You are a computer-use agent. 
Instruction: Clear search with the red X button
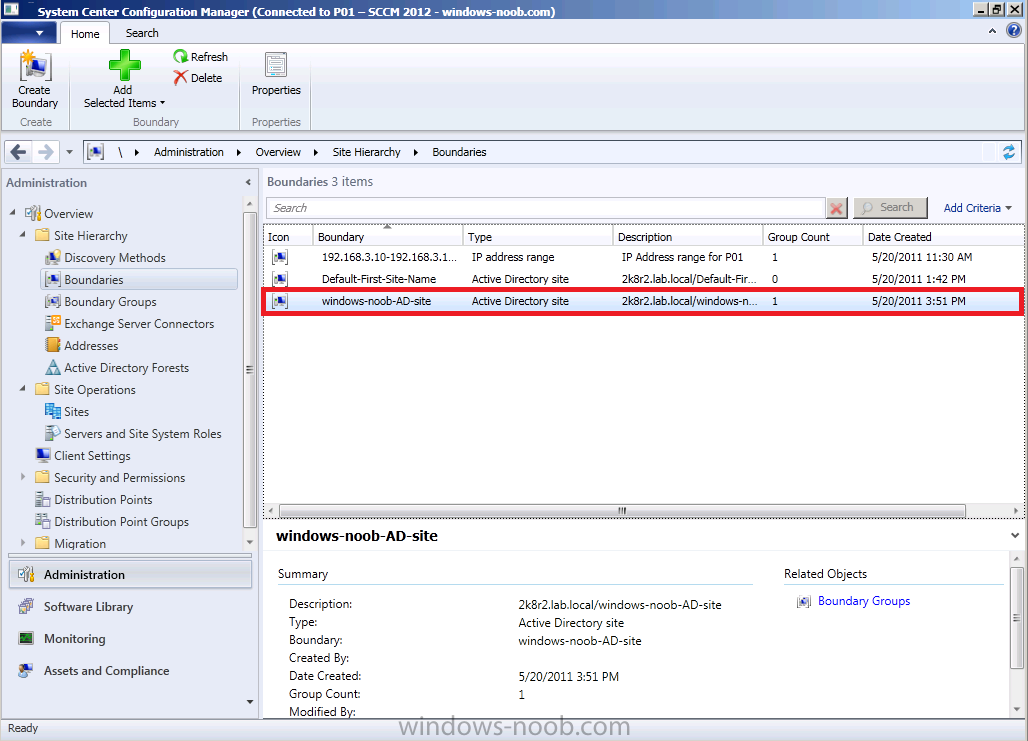tap(837, 208)
